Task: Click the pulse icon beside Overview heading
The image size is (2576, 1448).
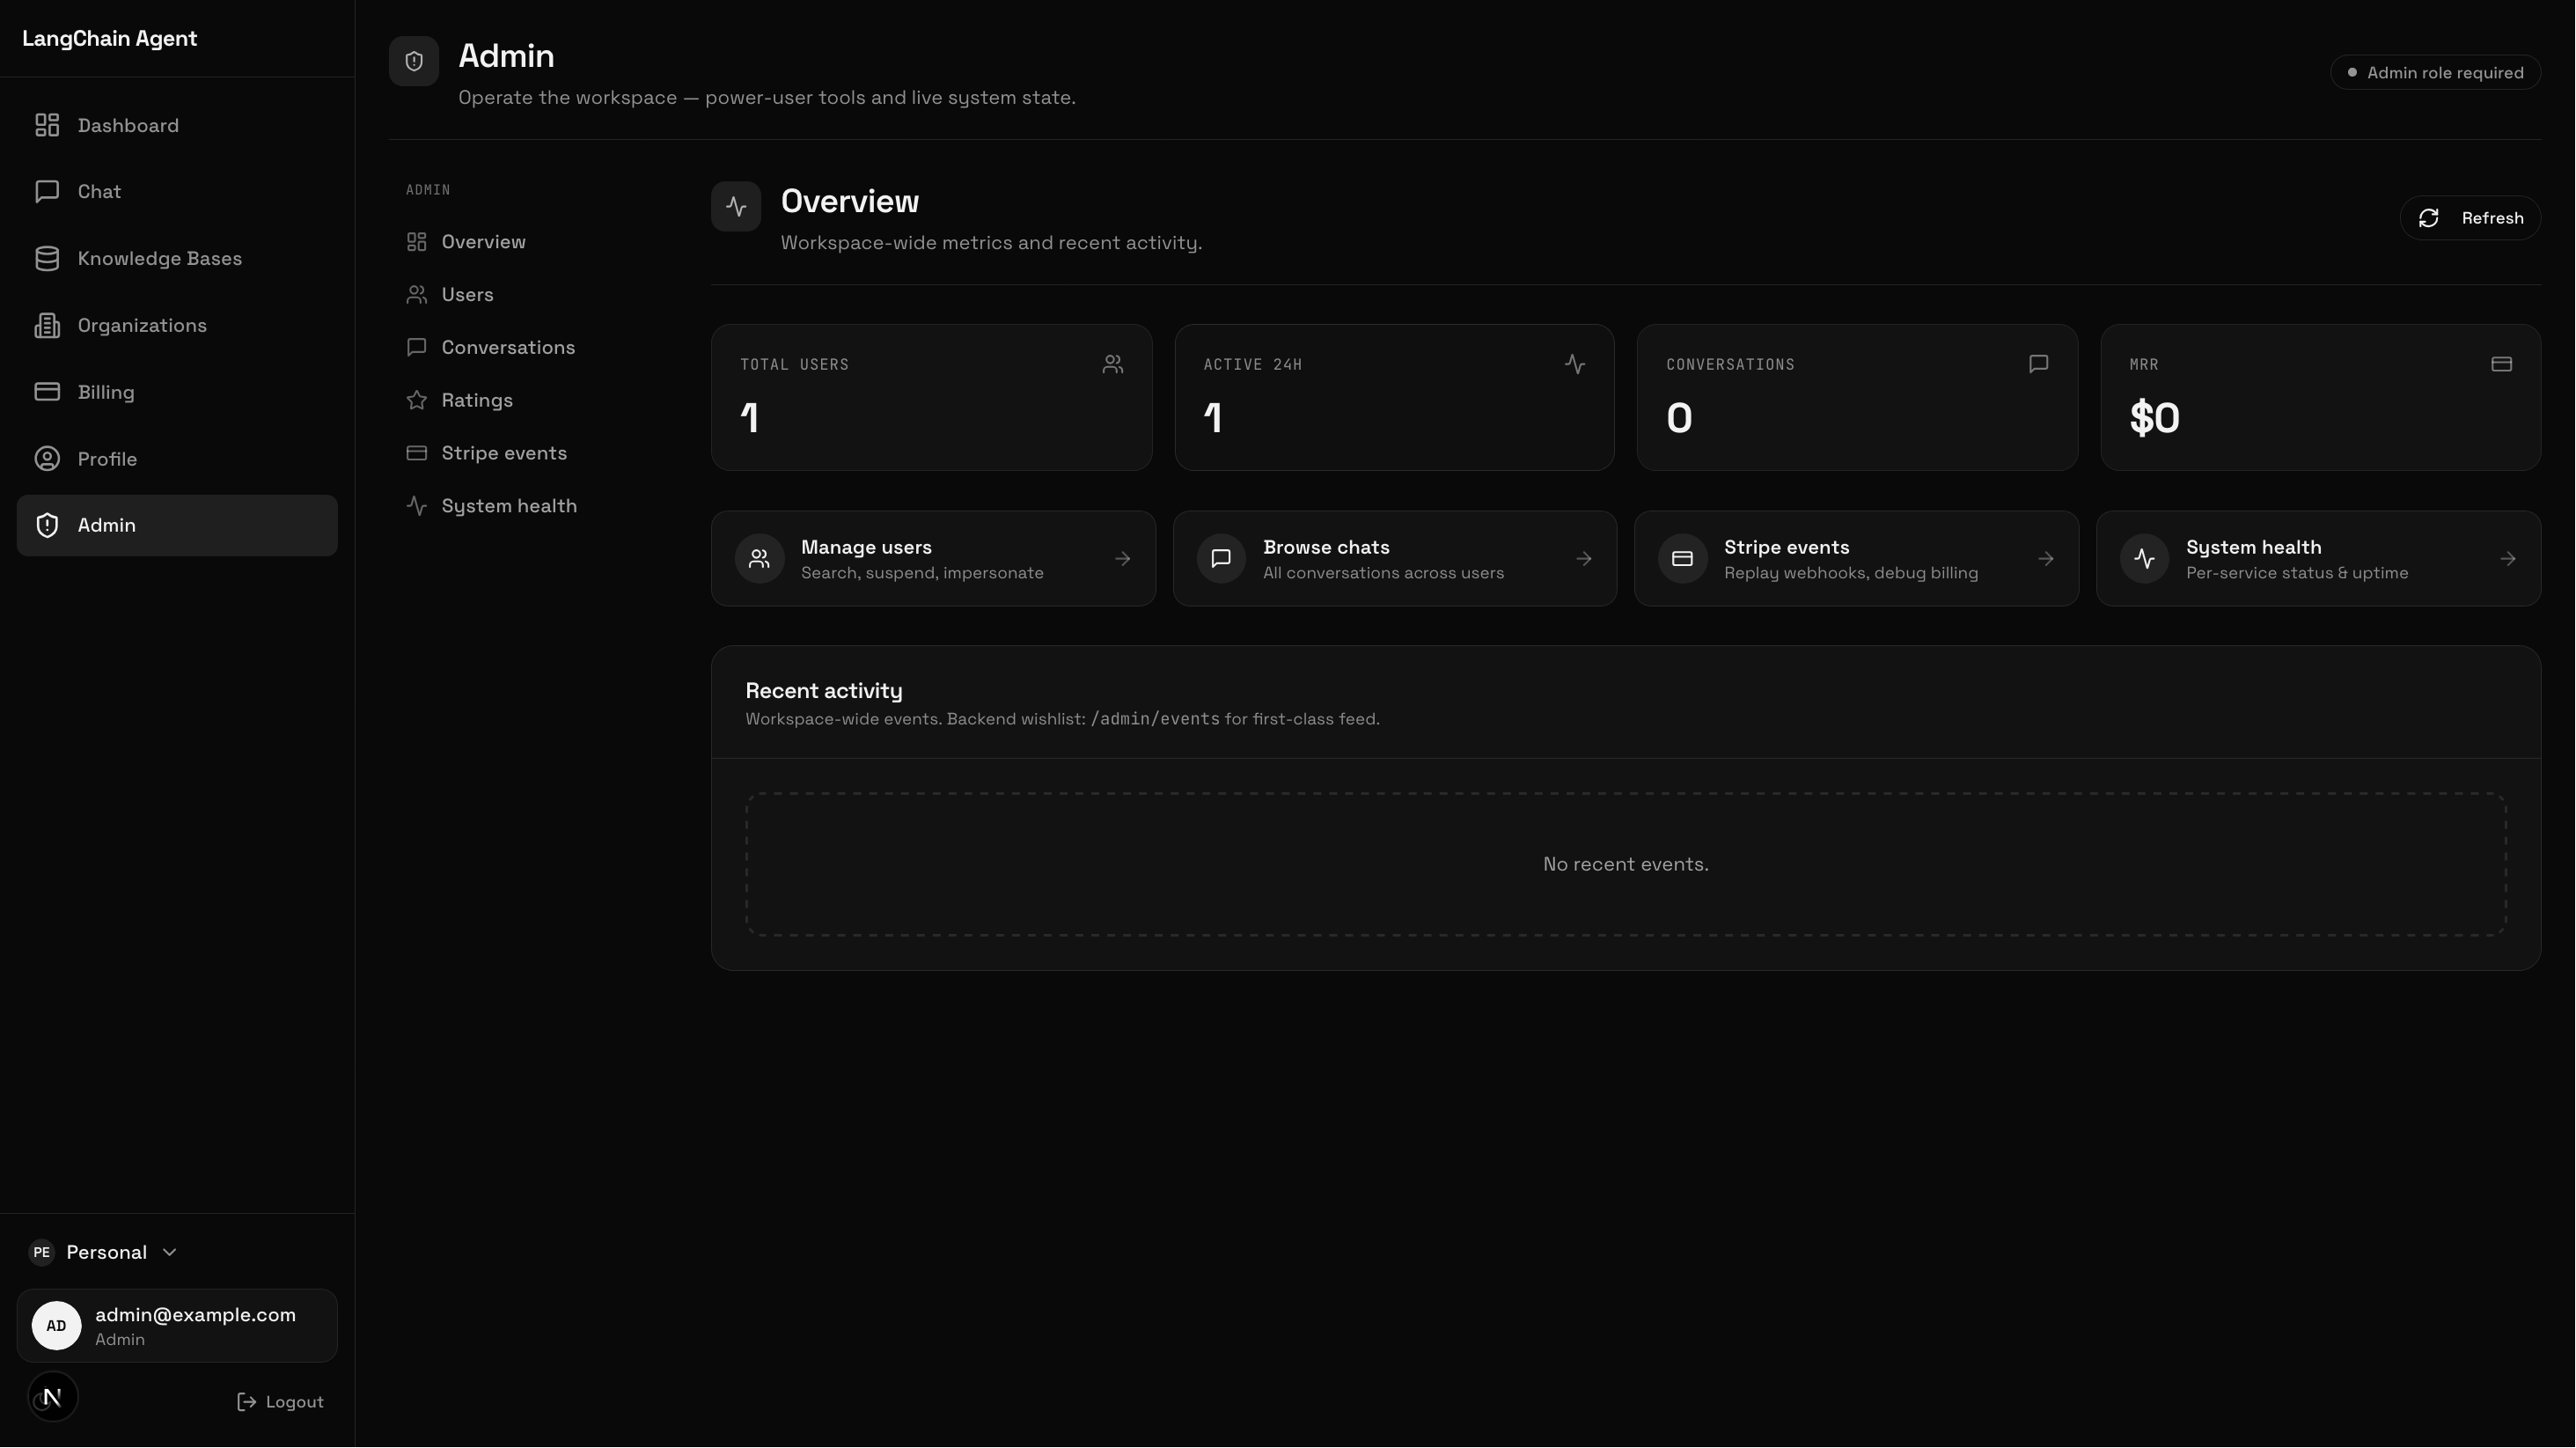Action: (736, 207)
